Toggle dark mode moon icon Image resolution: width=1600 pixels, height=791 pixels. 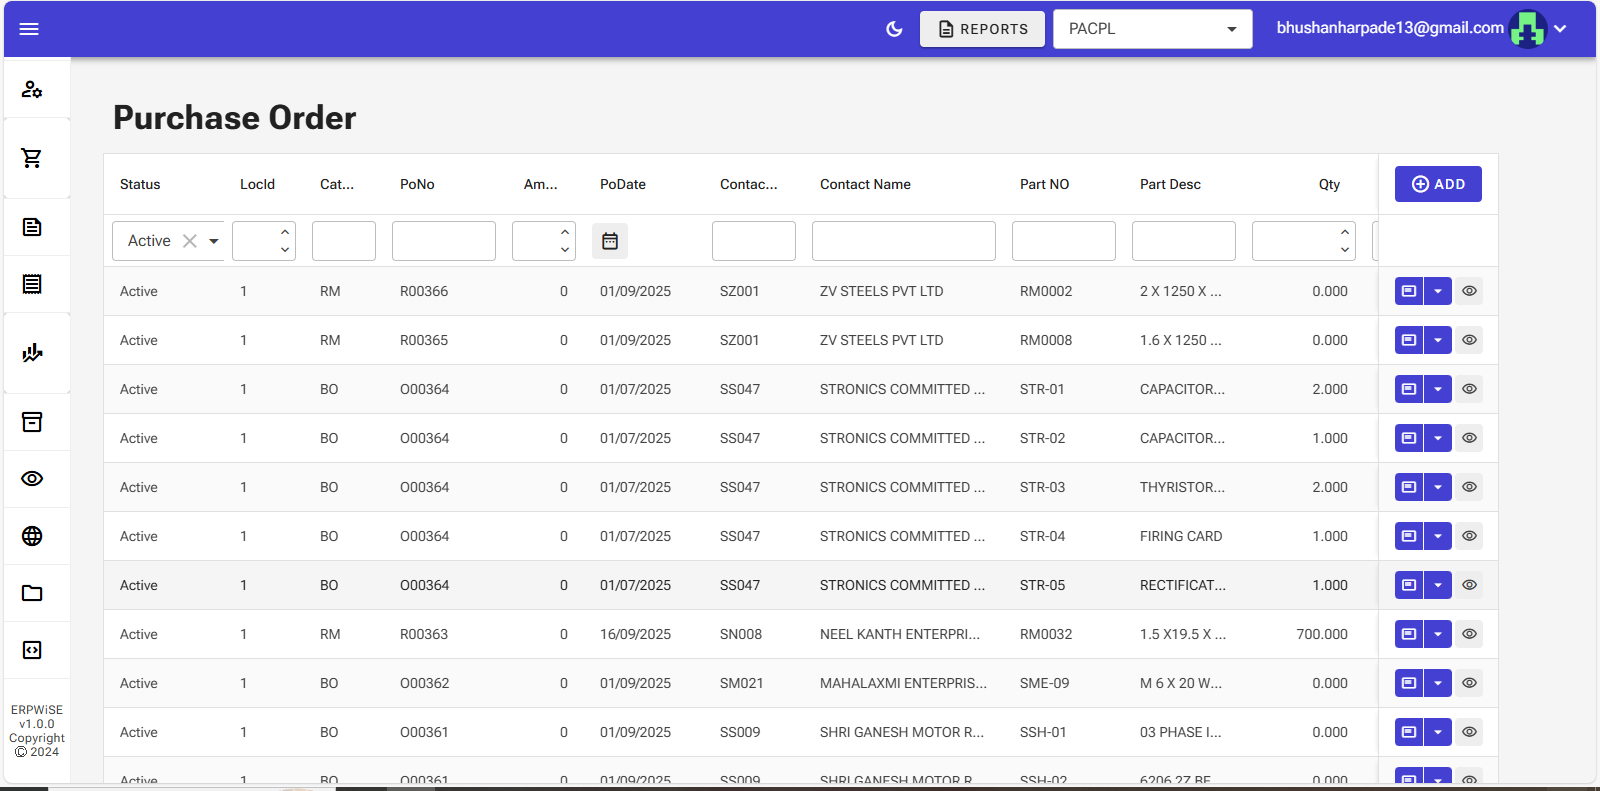point(894,29)
